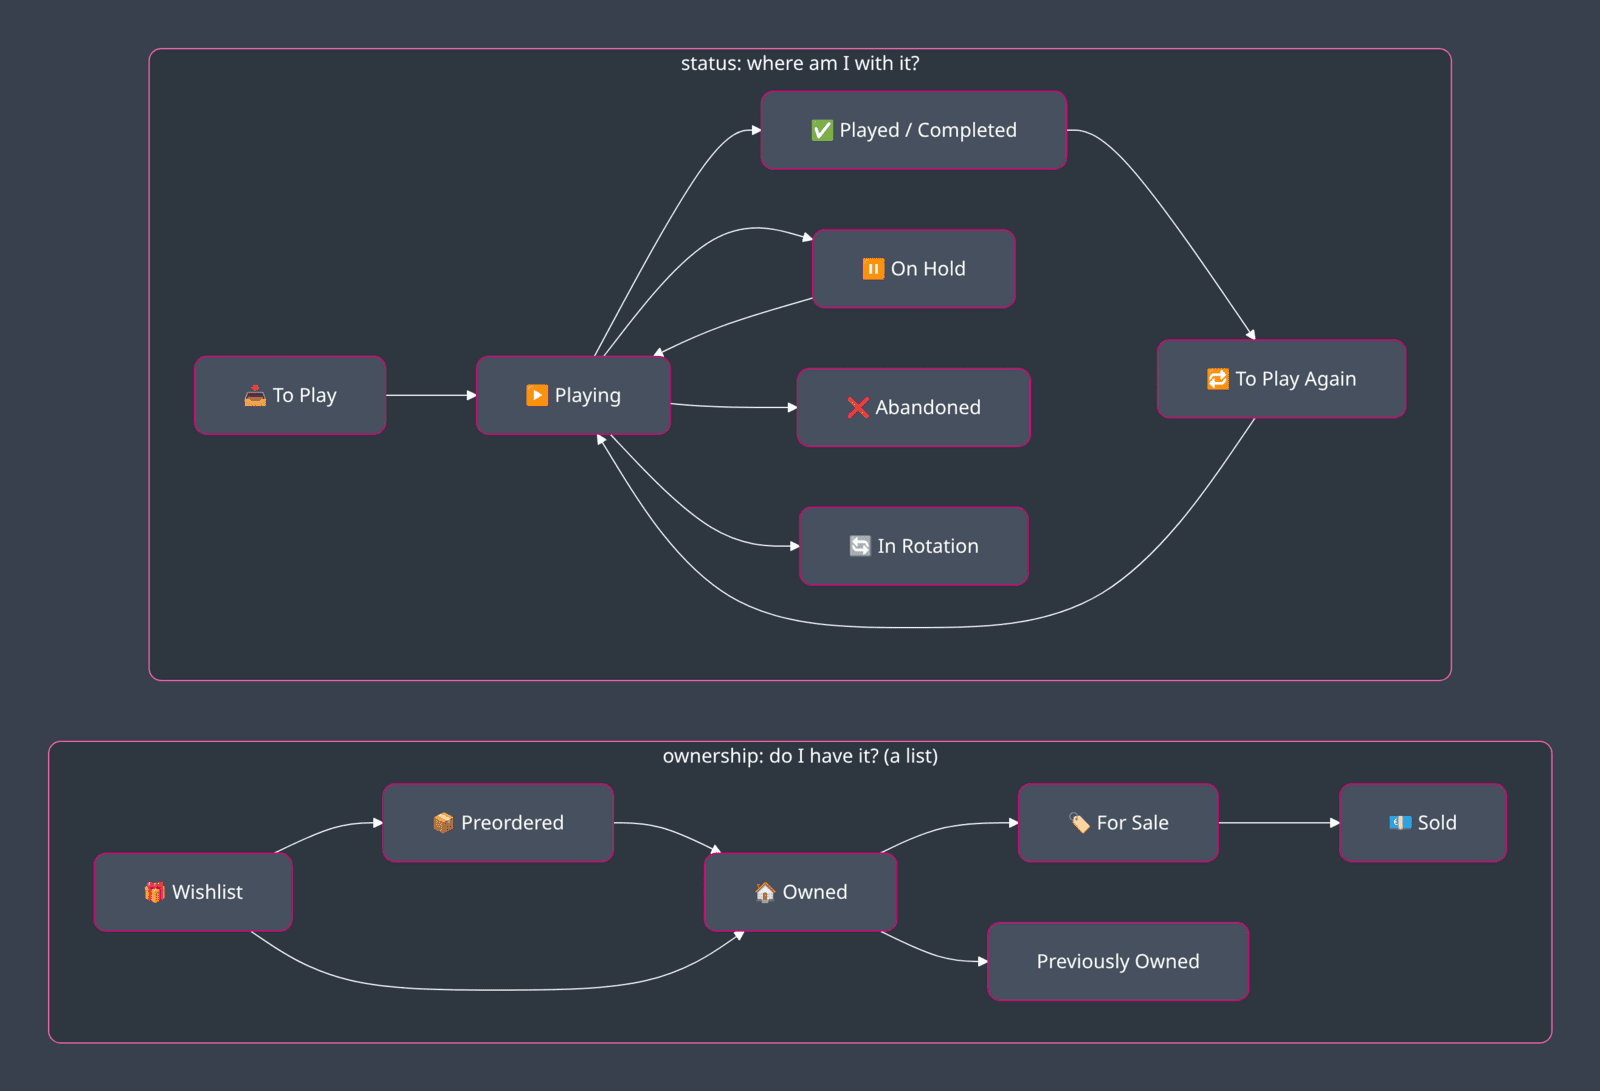Viewport: 1600px width, 1091px height.
Task: Click the 'status: where am I with it?' title
Action: (800, 63)
